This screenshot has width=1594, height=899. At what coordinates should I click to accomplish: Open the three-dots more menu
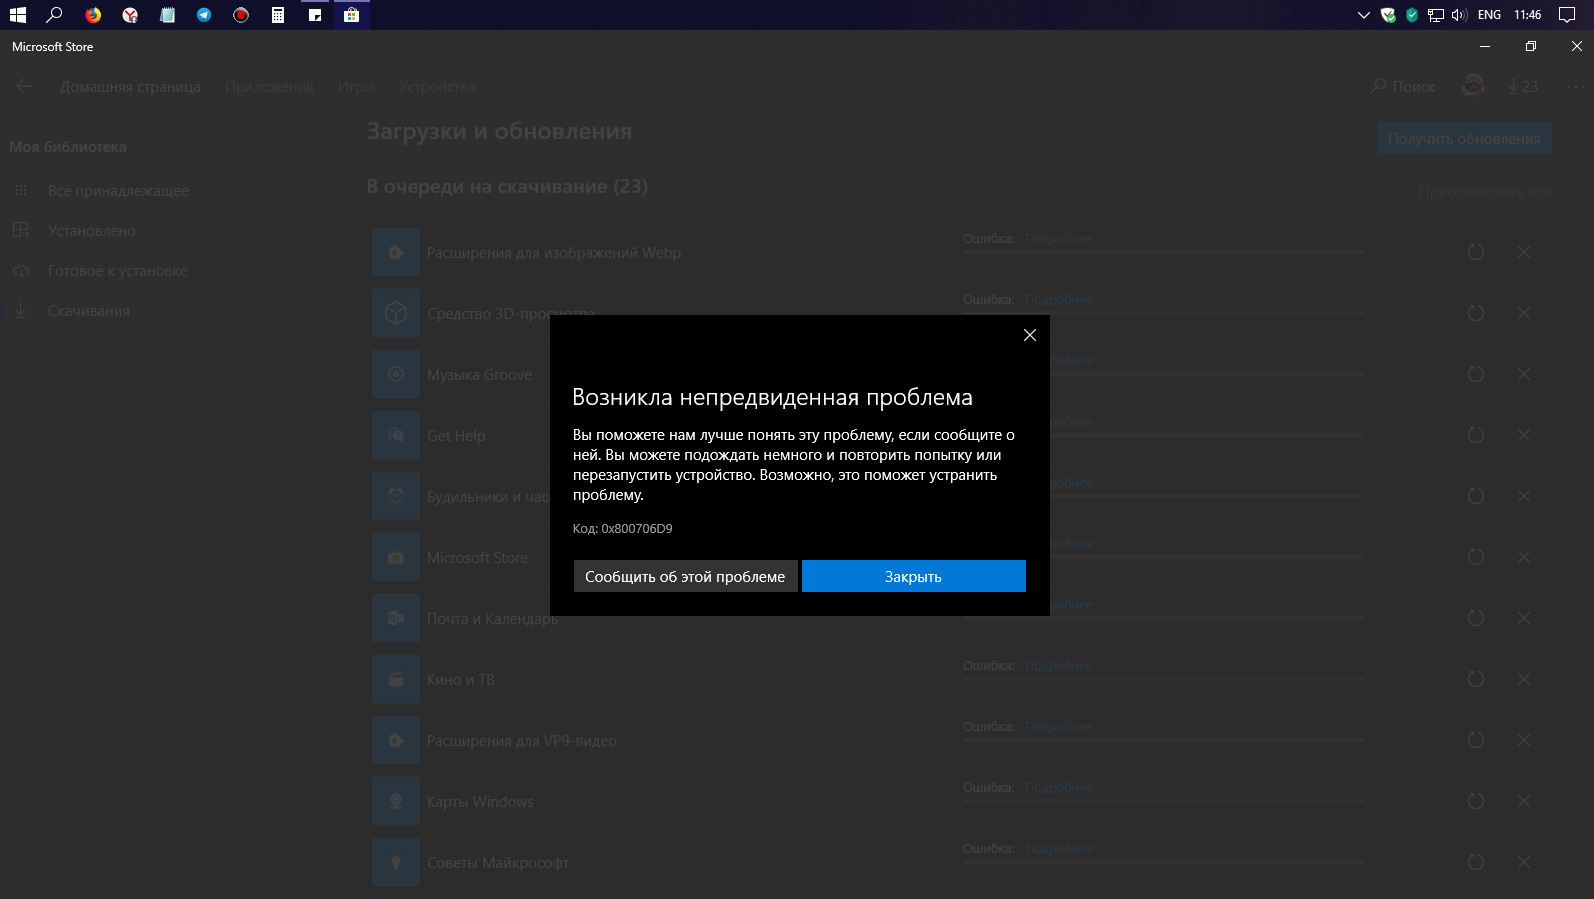pyautogui.click(x=1576, y=86)
